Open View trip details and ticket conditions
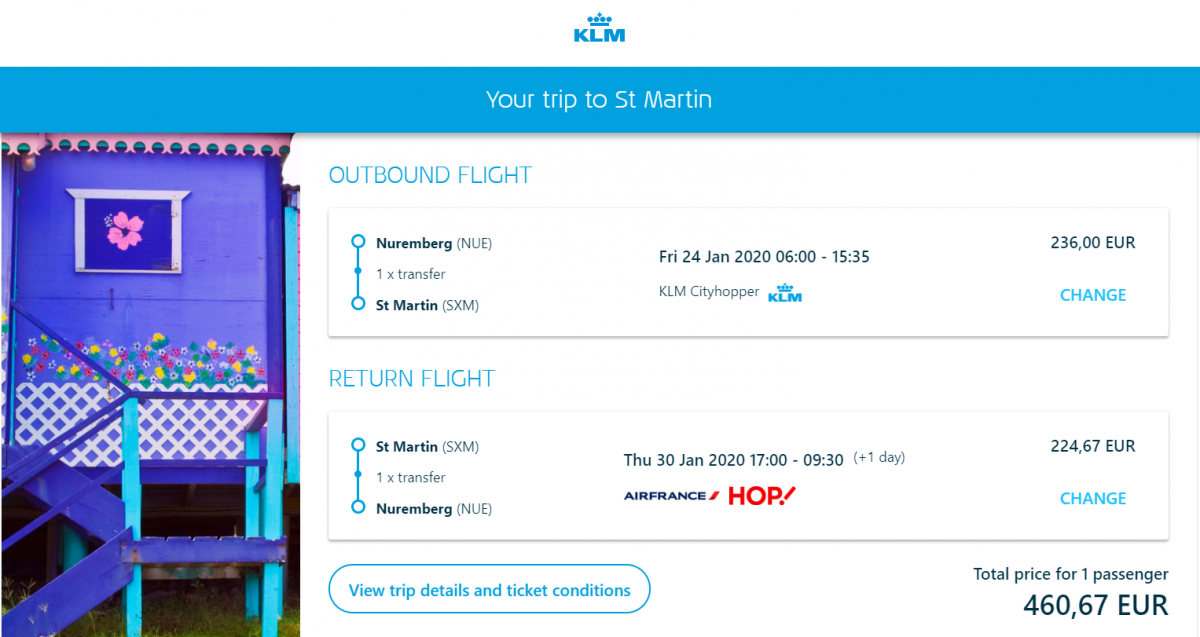1200x637 pixels. pyautogui.click(x=489, y=590)
